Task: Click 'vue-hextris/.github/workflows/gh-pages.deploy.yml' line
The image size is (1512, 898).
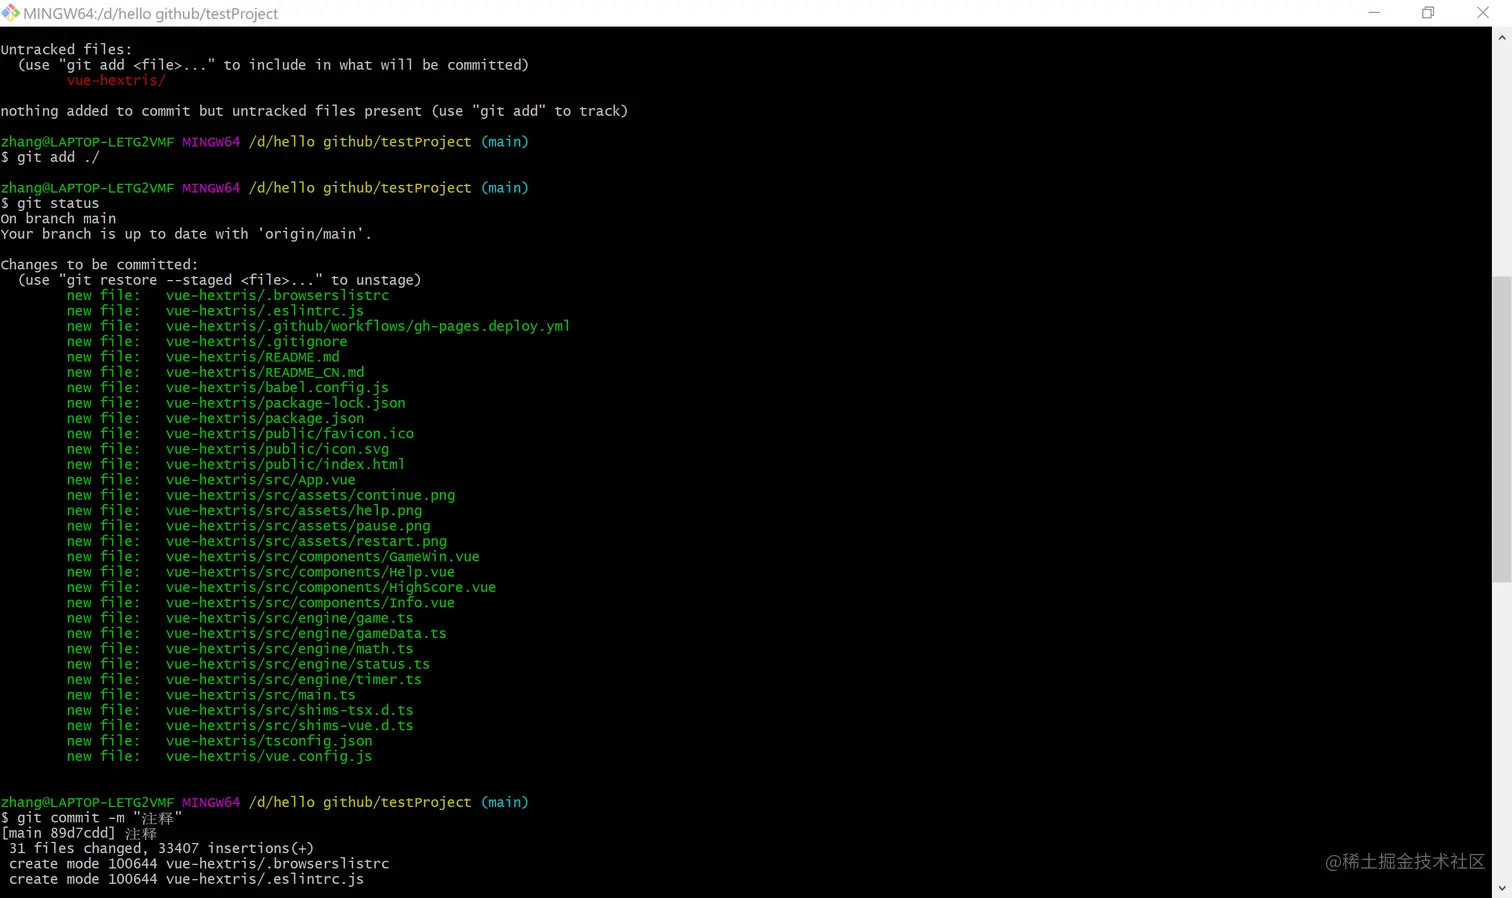Action: click(318, 326)
